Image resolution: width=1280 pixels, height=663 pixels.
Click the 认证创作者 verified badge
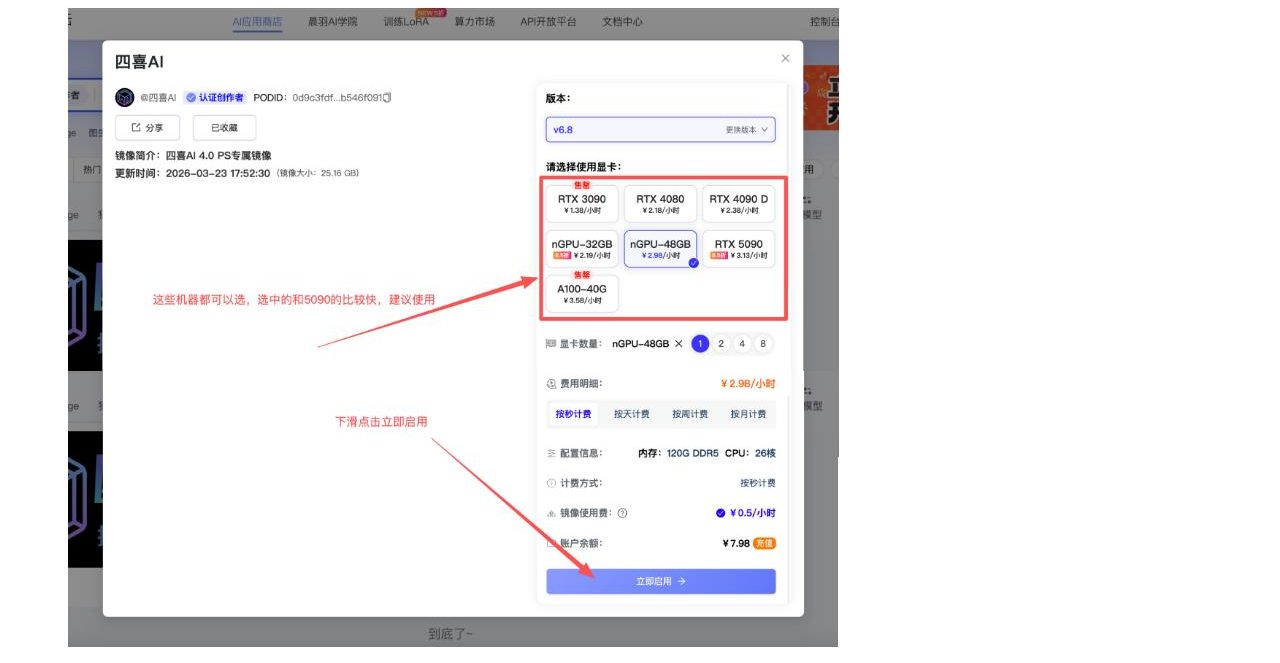tap(215, 98)
